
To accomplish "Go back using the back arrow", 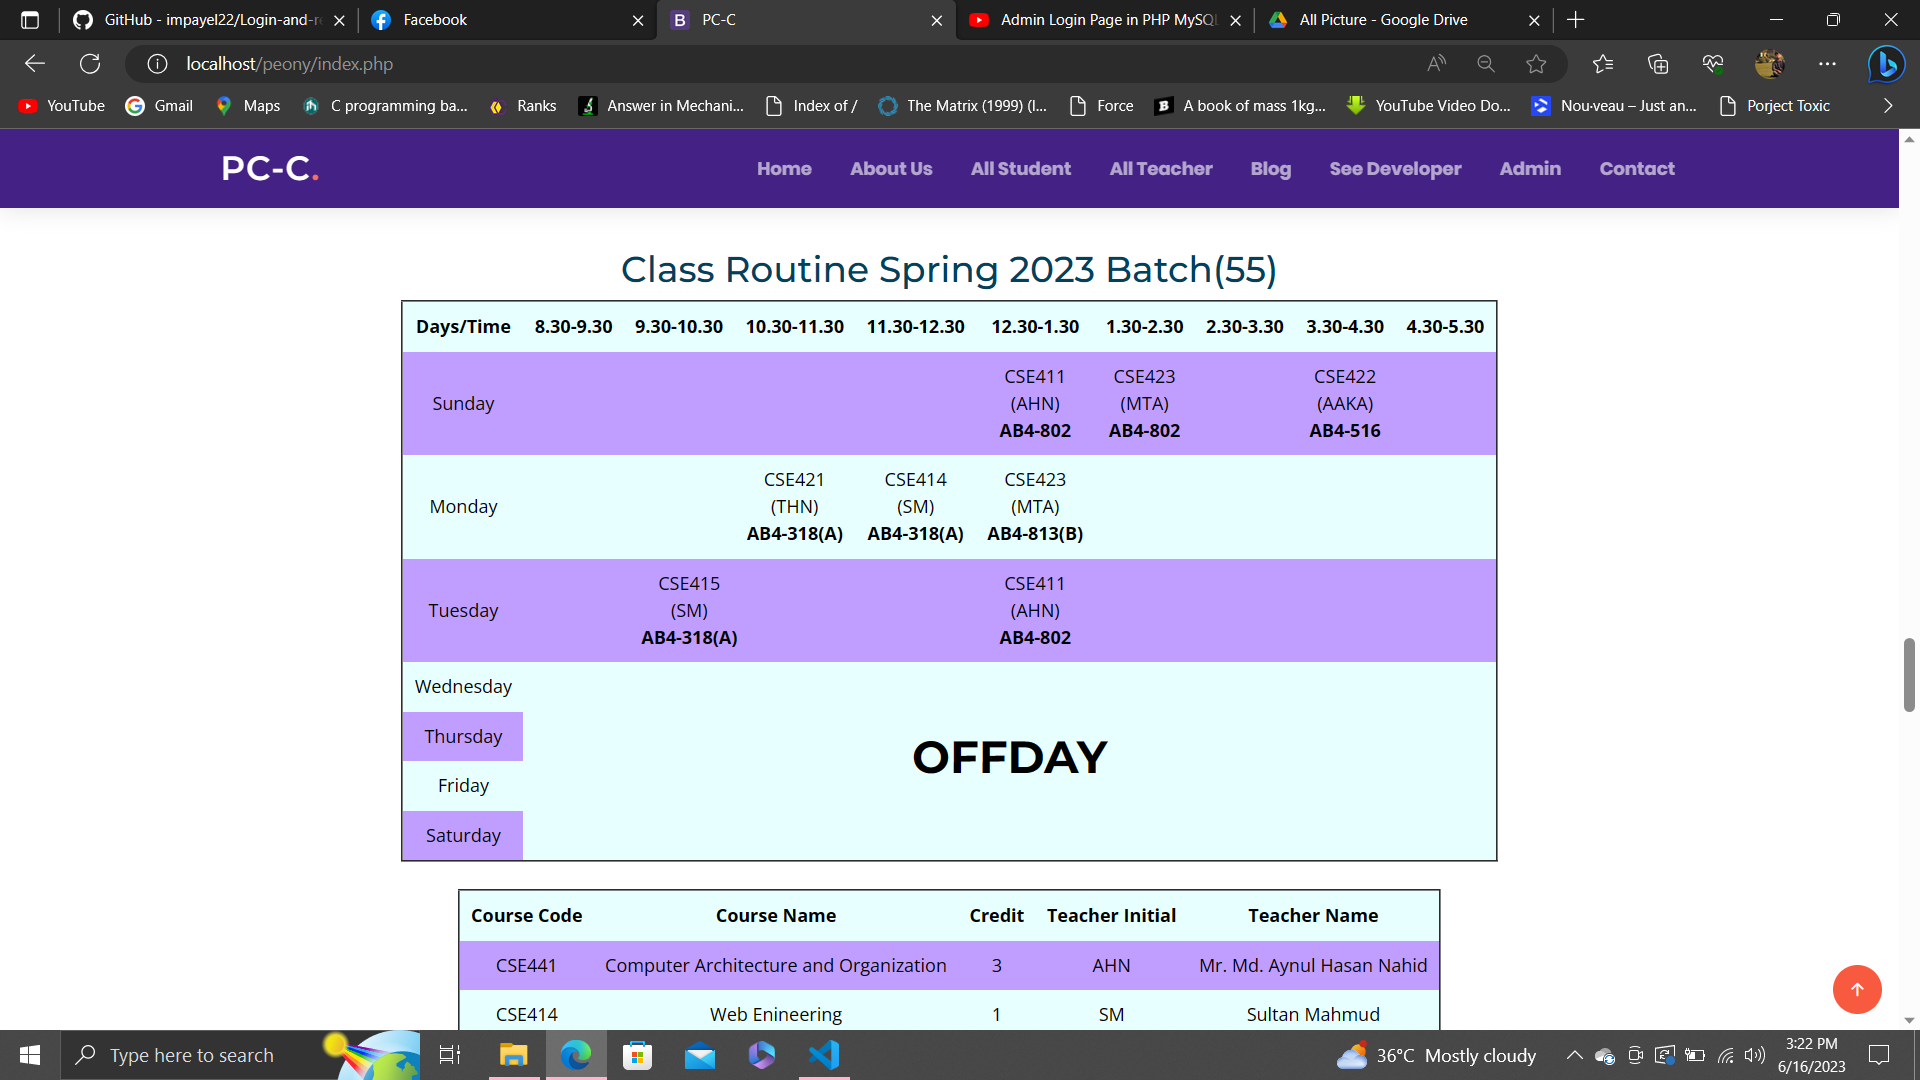I will (x=35, y=63).
